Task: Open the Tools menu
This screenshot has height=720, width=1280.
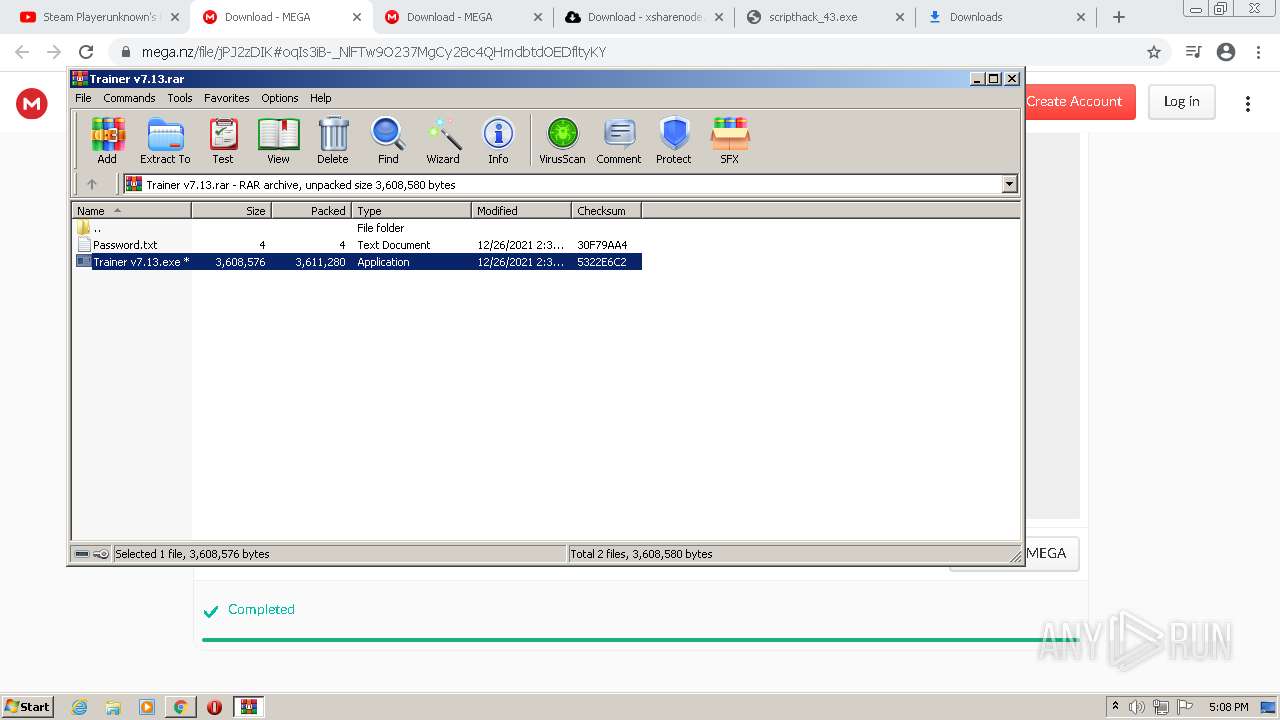Action: pyautogui.click(x=180, y=98)
